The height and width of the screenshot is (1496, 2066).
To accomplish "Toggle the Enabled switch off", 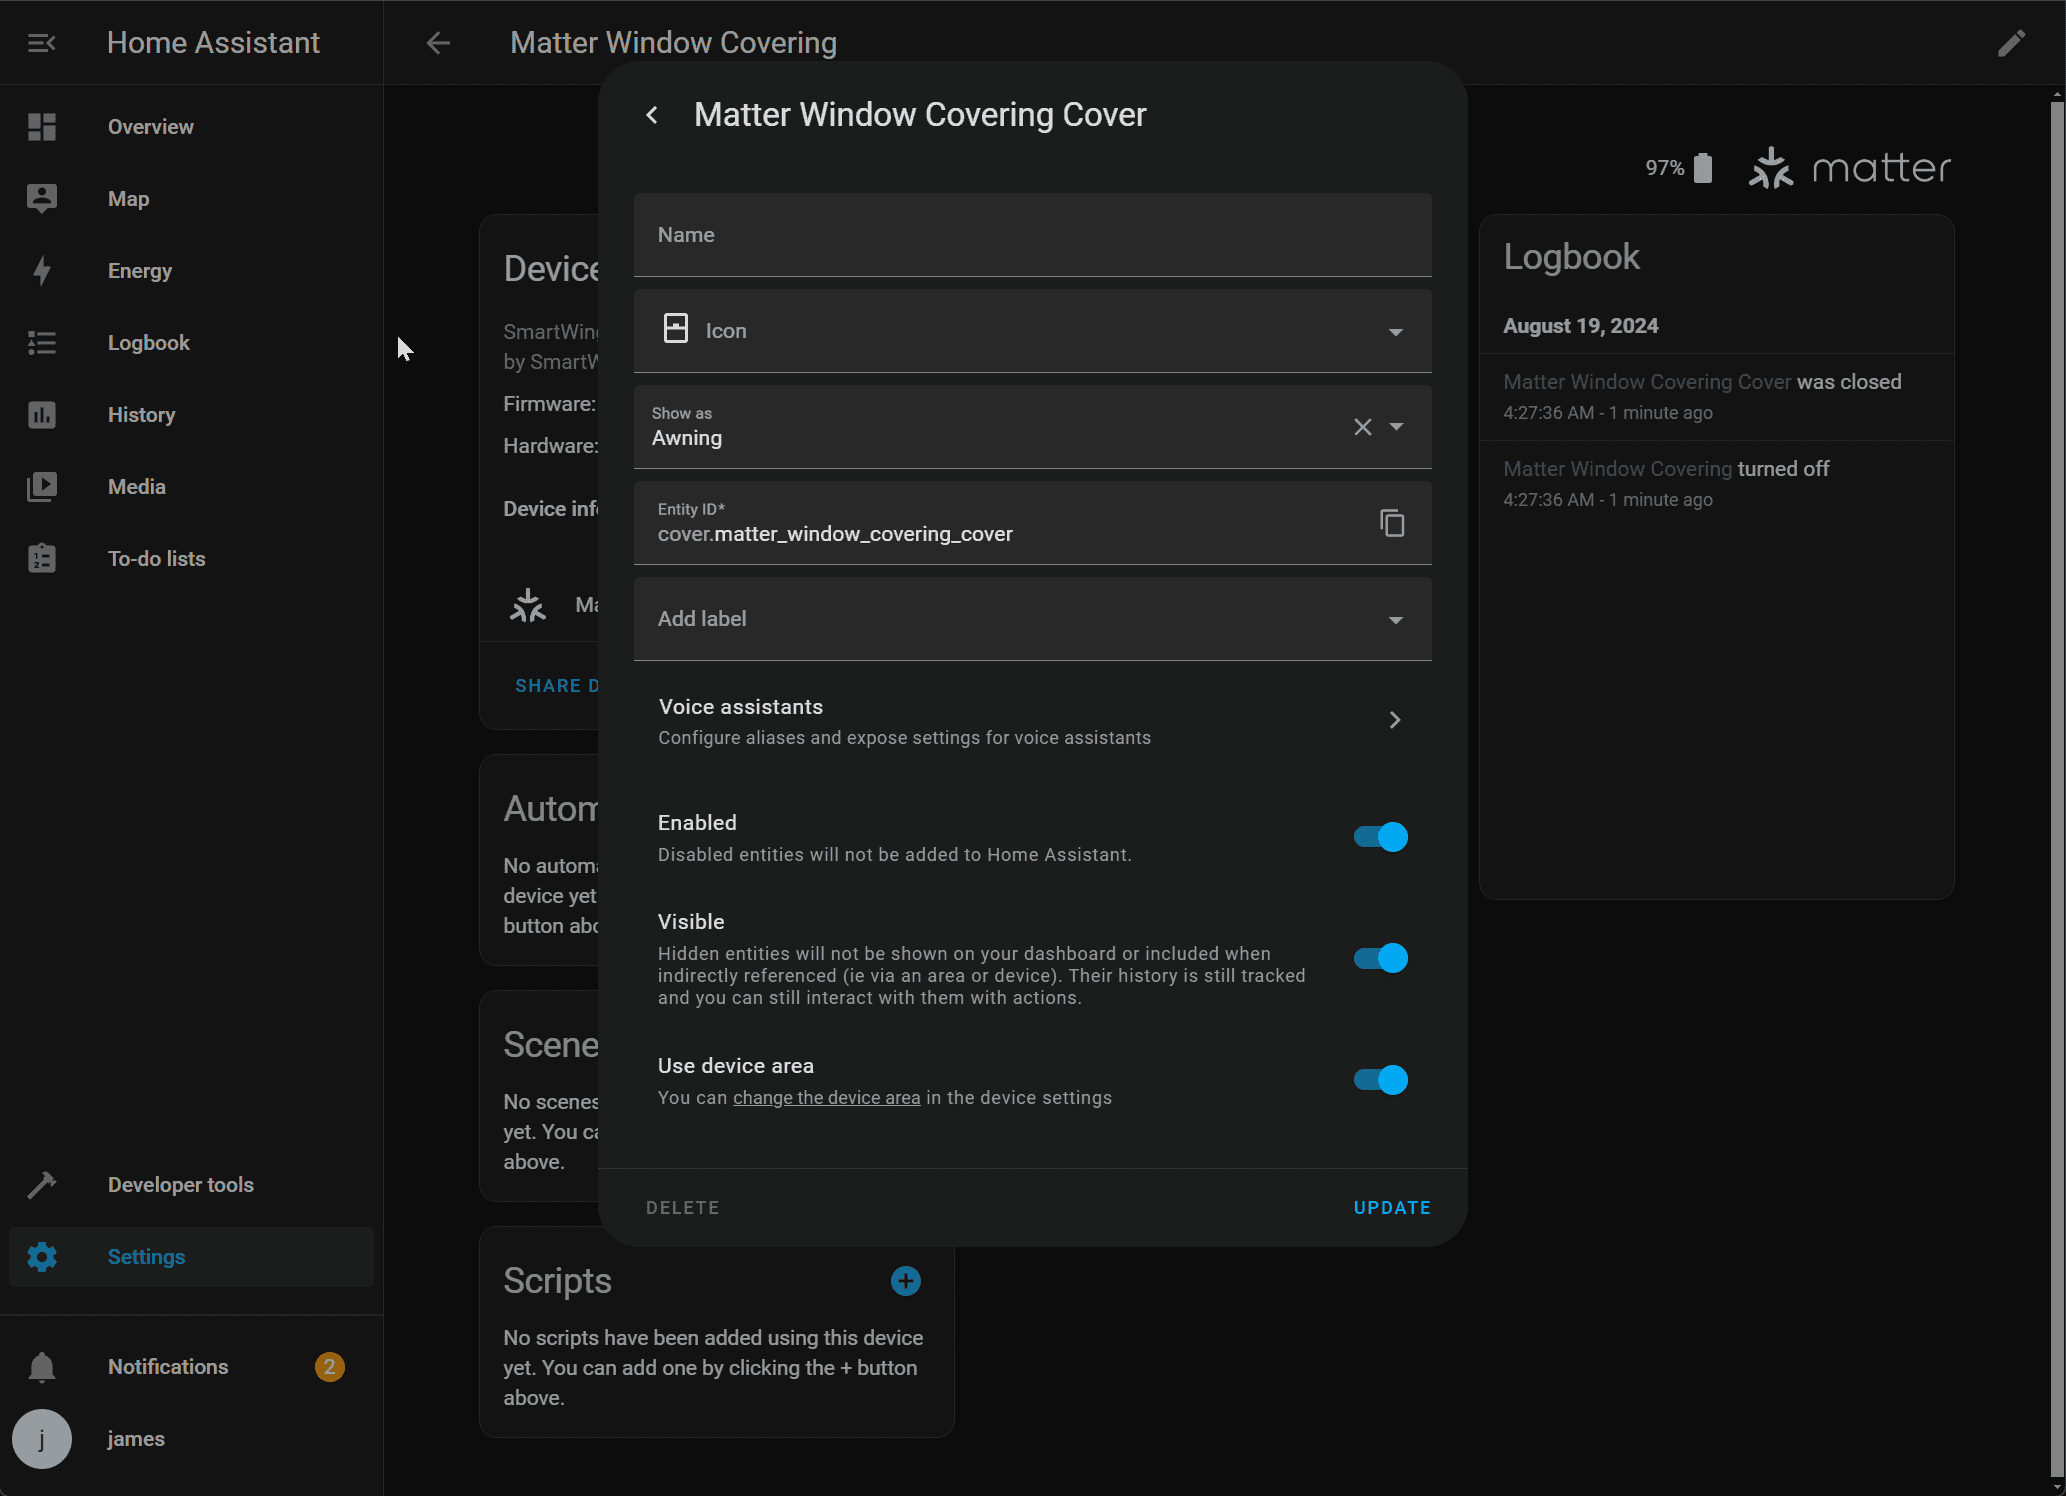I will click(x=1380, y=837).
